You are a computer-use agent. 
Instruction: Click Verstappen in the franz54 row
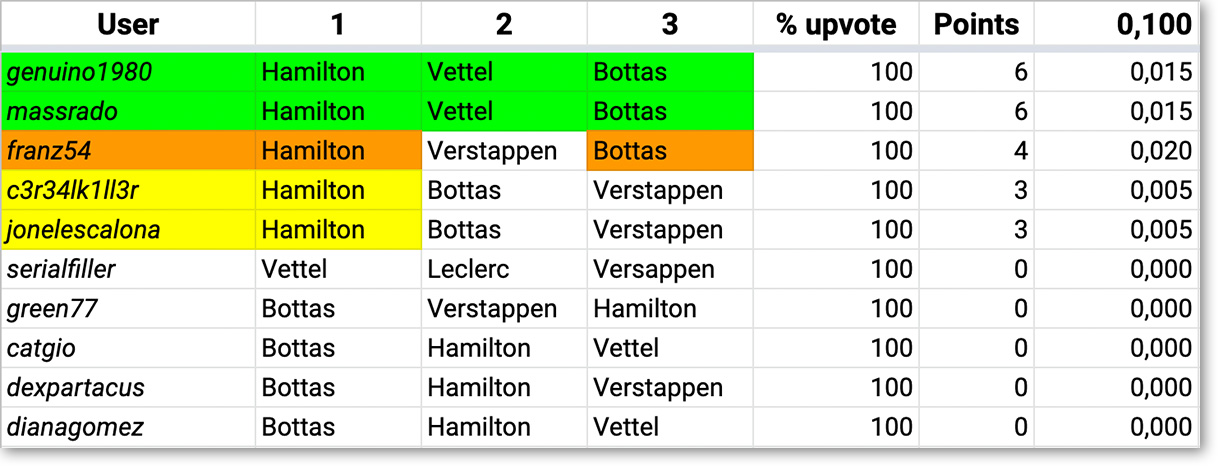(x=504, y=151)
